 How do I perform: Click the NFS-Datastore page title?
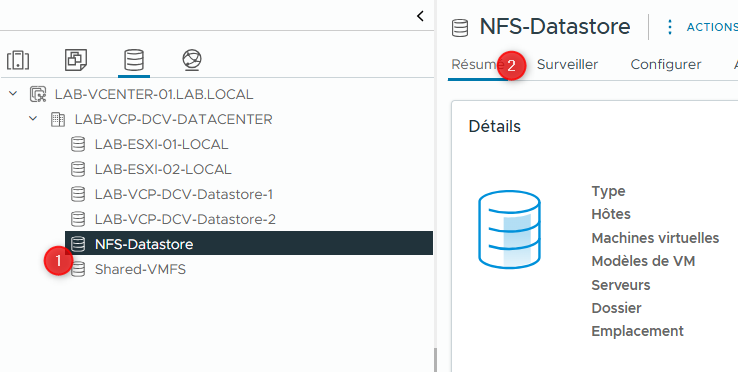point(555,26)
